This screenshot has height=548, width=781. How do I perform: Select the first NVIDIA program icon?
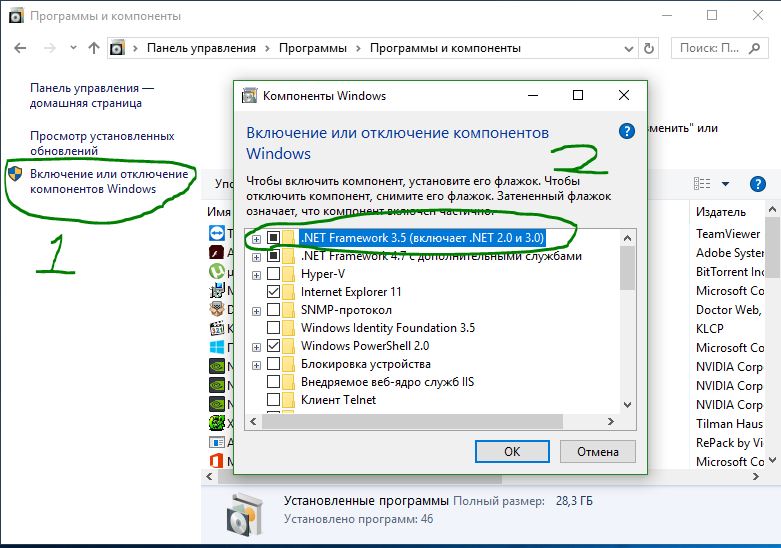point(217,366)
